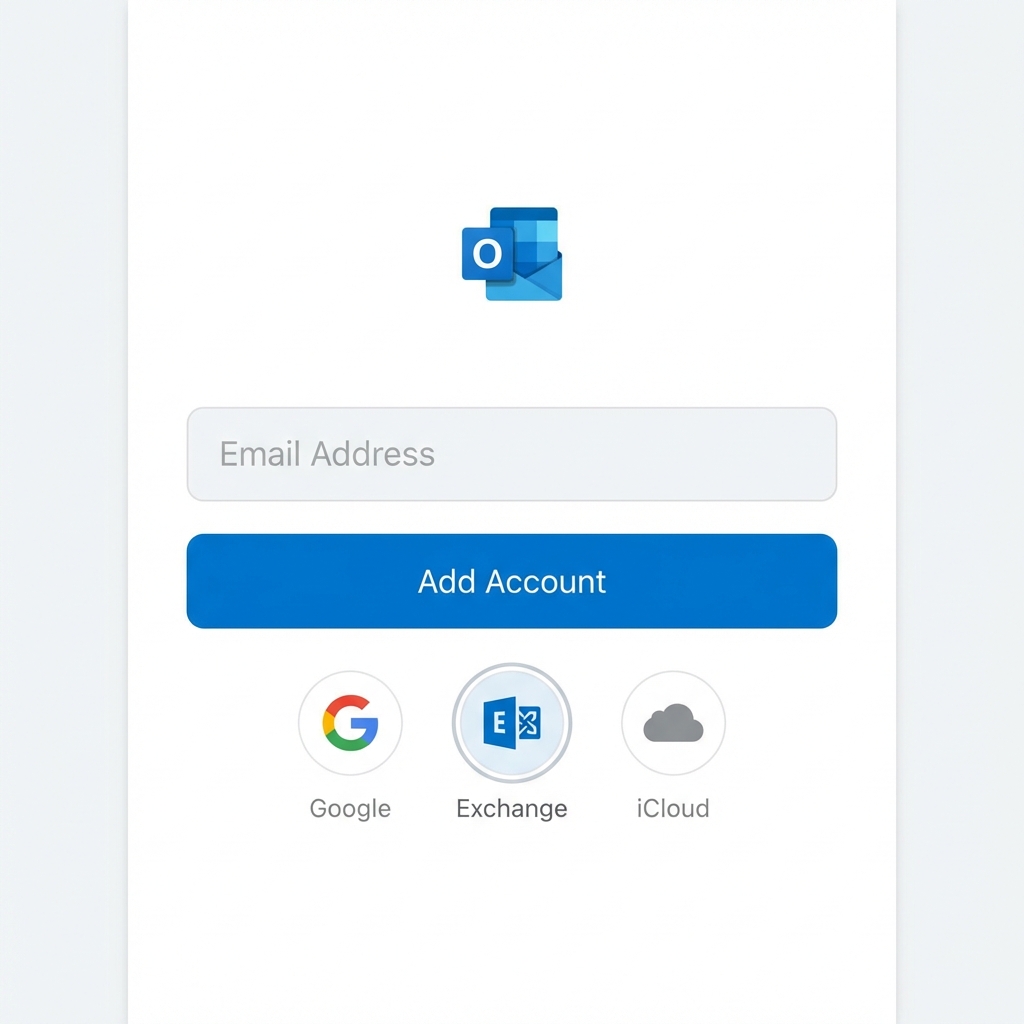The height and width of the screenshot is (1024, 1024).
Task: Tap the Outlook envelope logo
Action: 512,254
